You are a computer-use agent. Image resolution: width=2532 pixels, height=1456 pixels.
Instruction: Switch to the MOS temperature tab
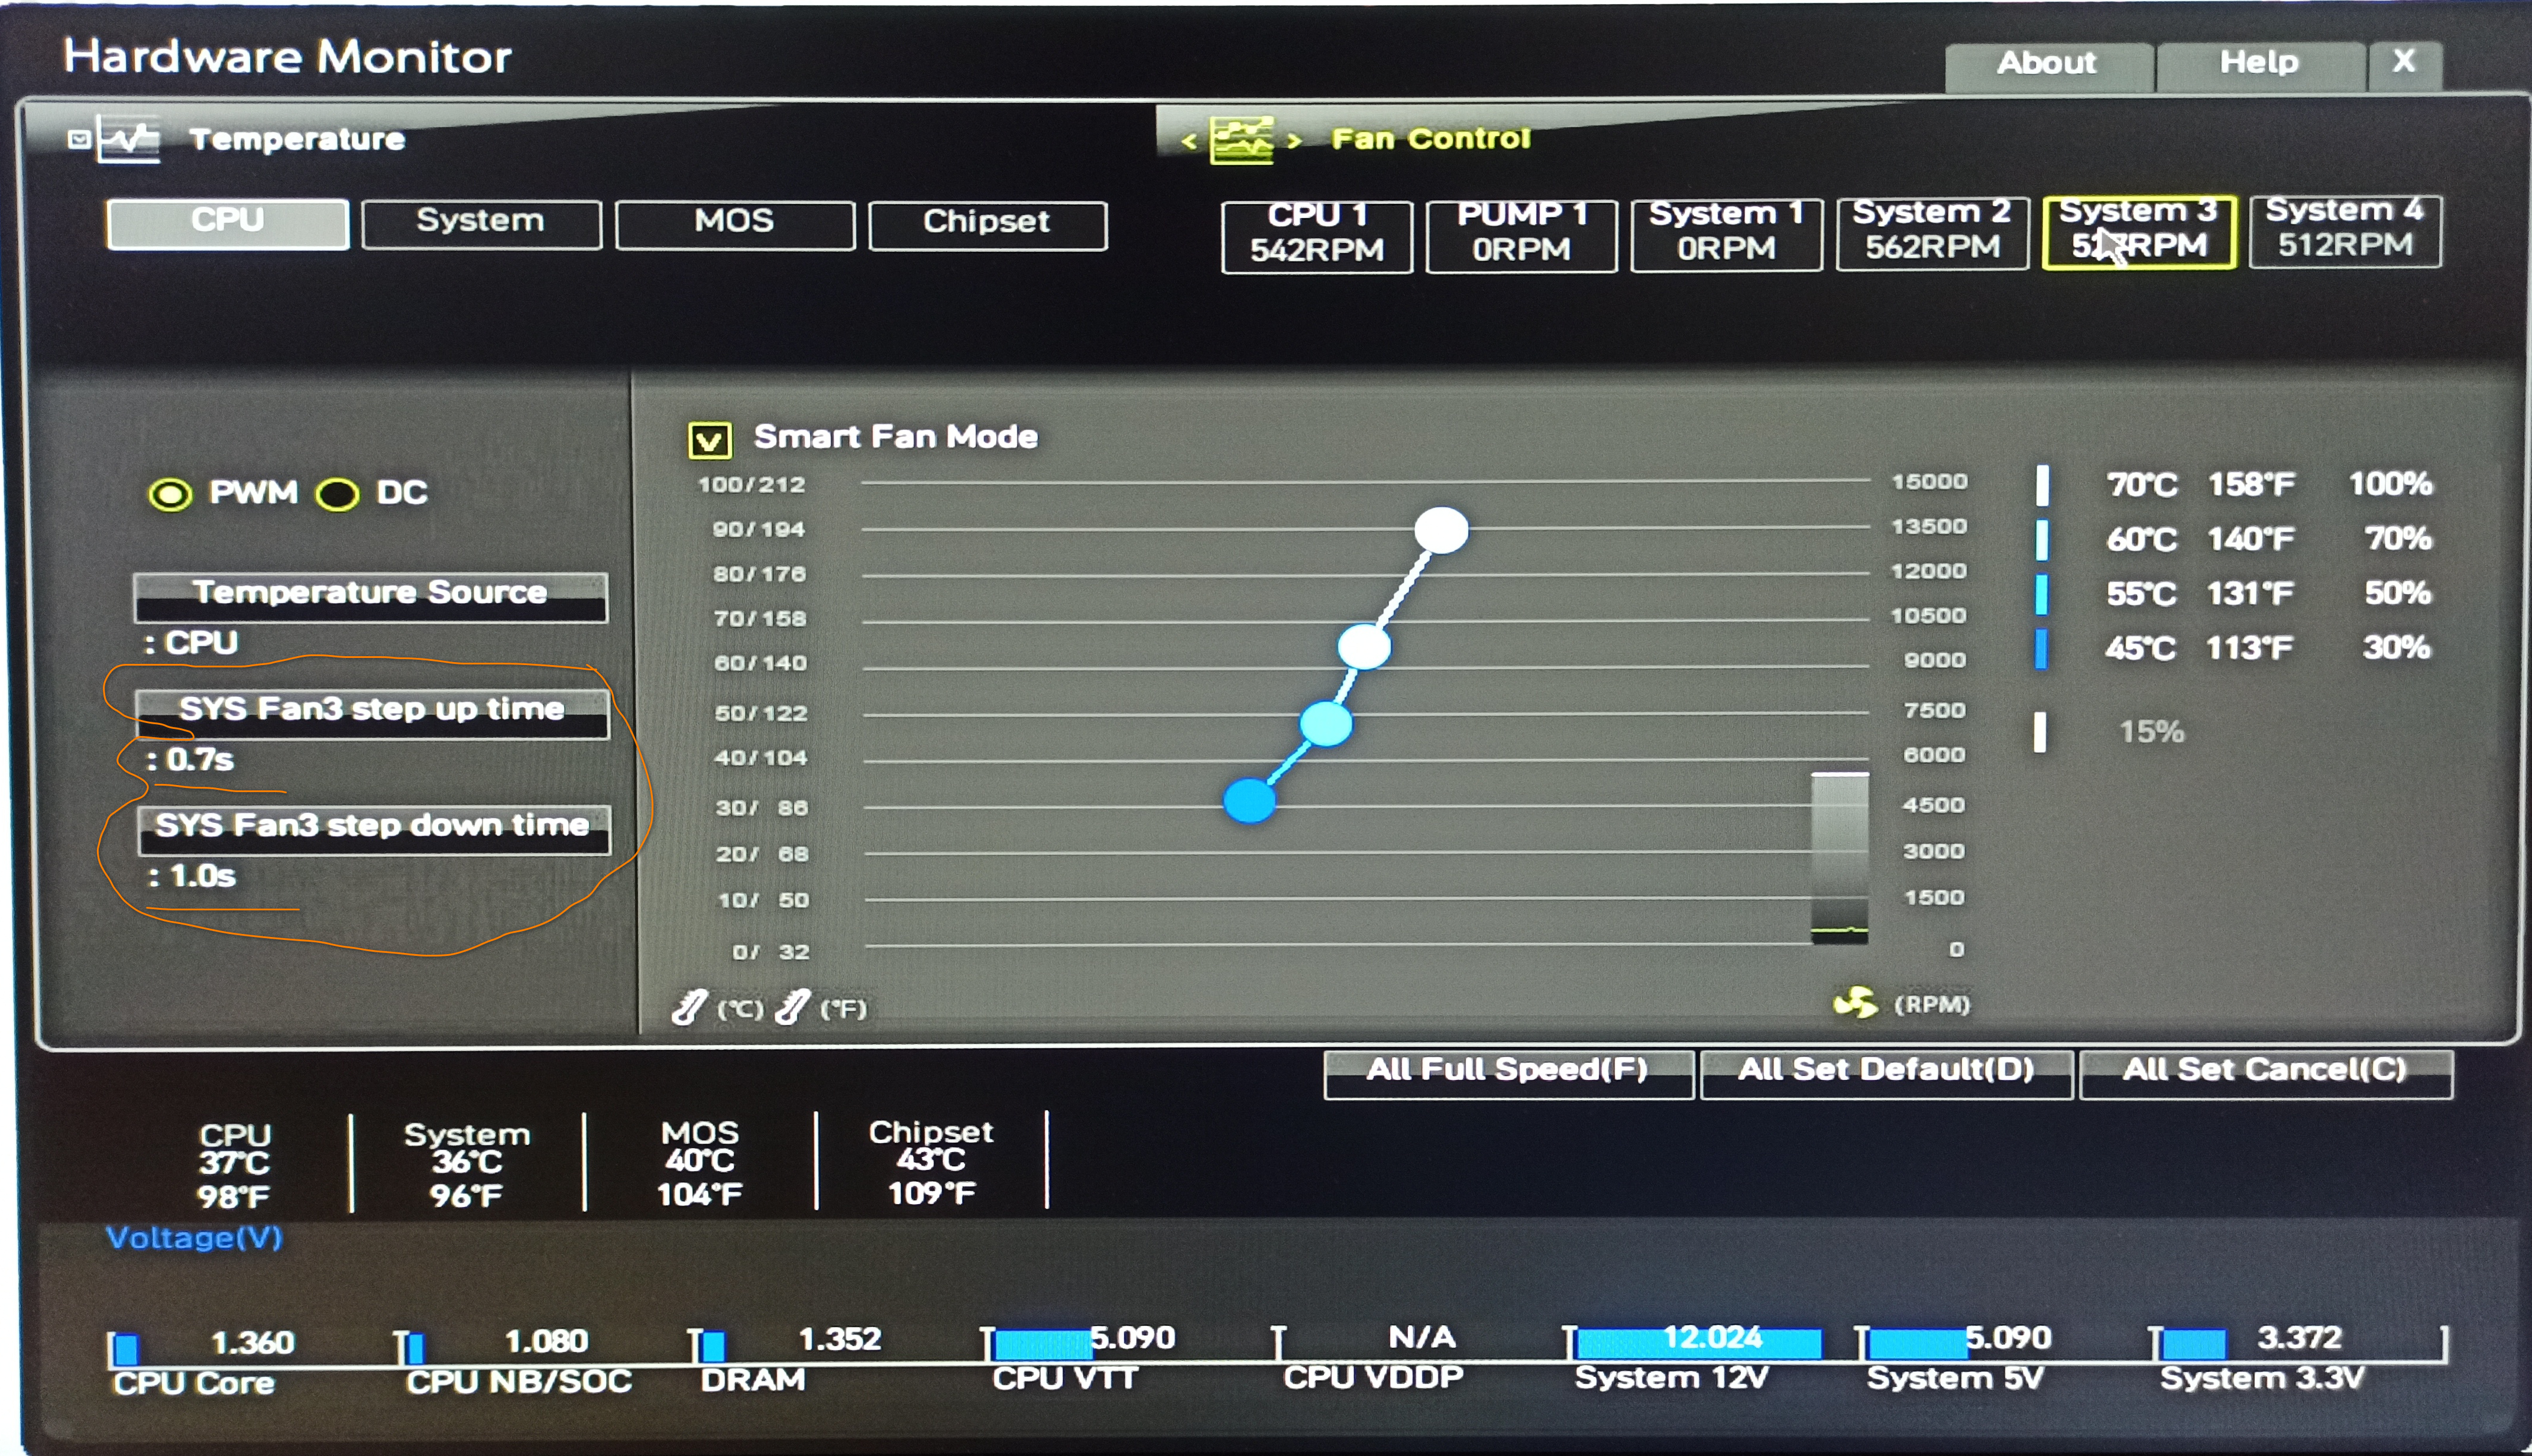coord(734,224)
